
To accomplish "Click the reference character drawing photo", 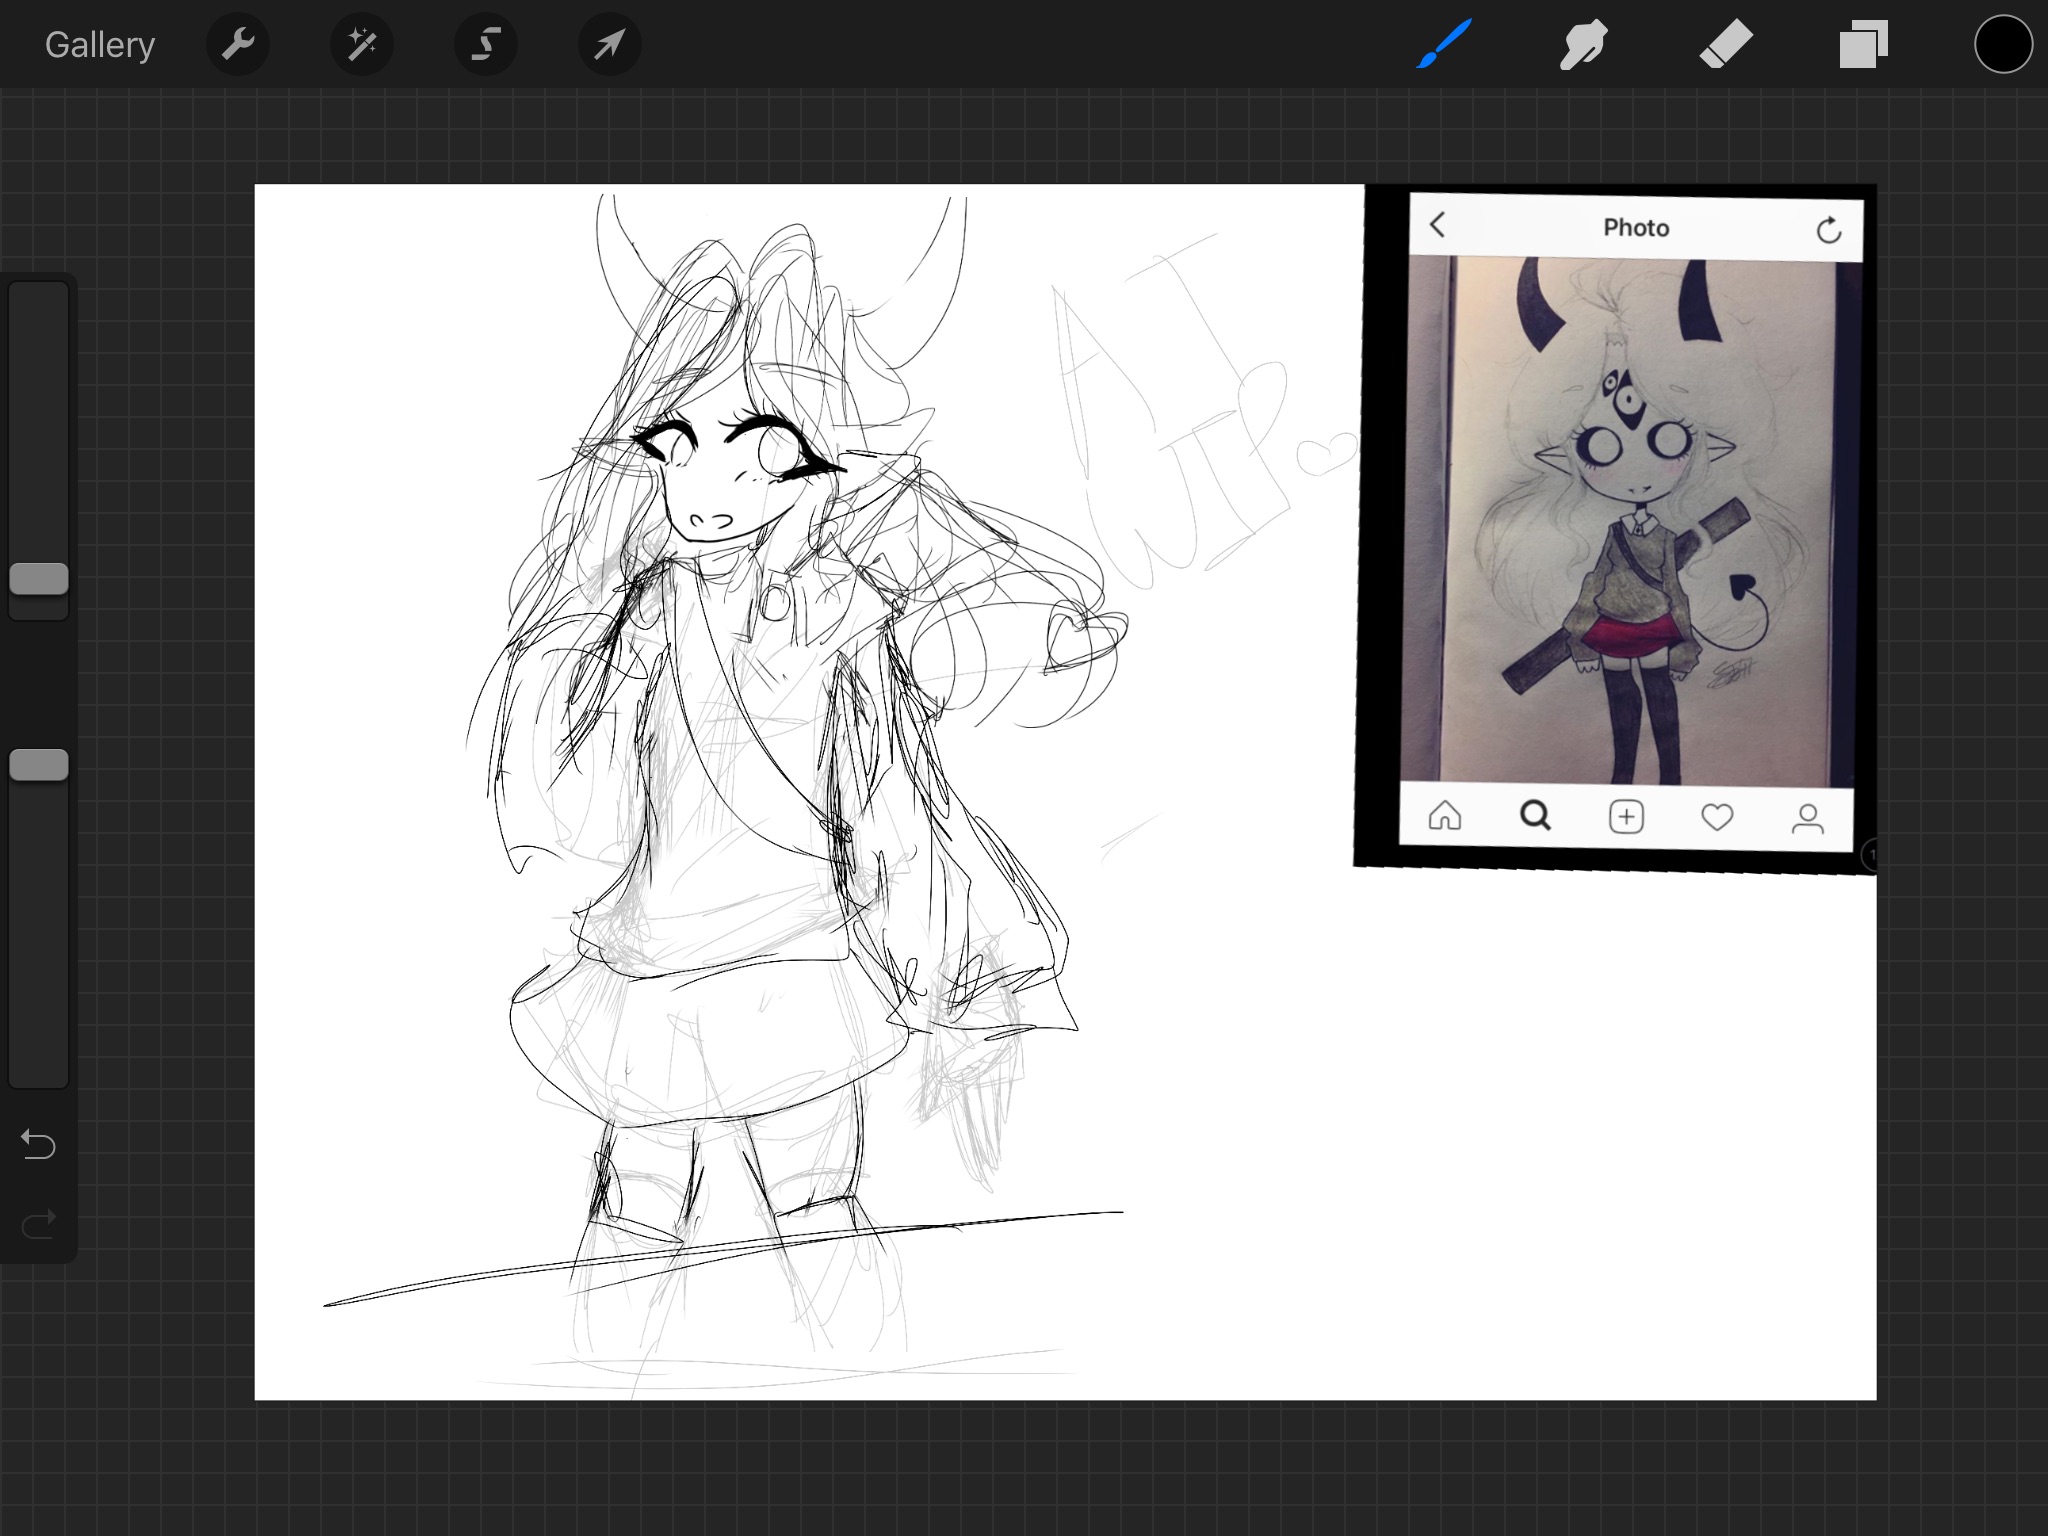I will coord(1629,522).
